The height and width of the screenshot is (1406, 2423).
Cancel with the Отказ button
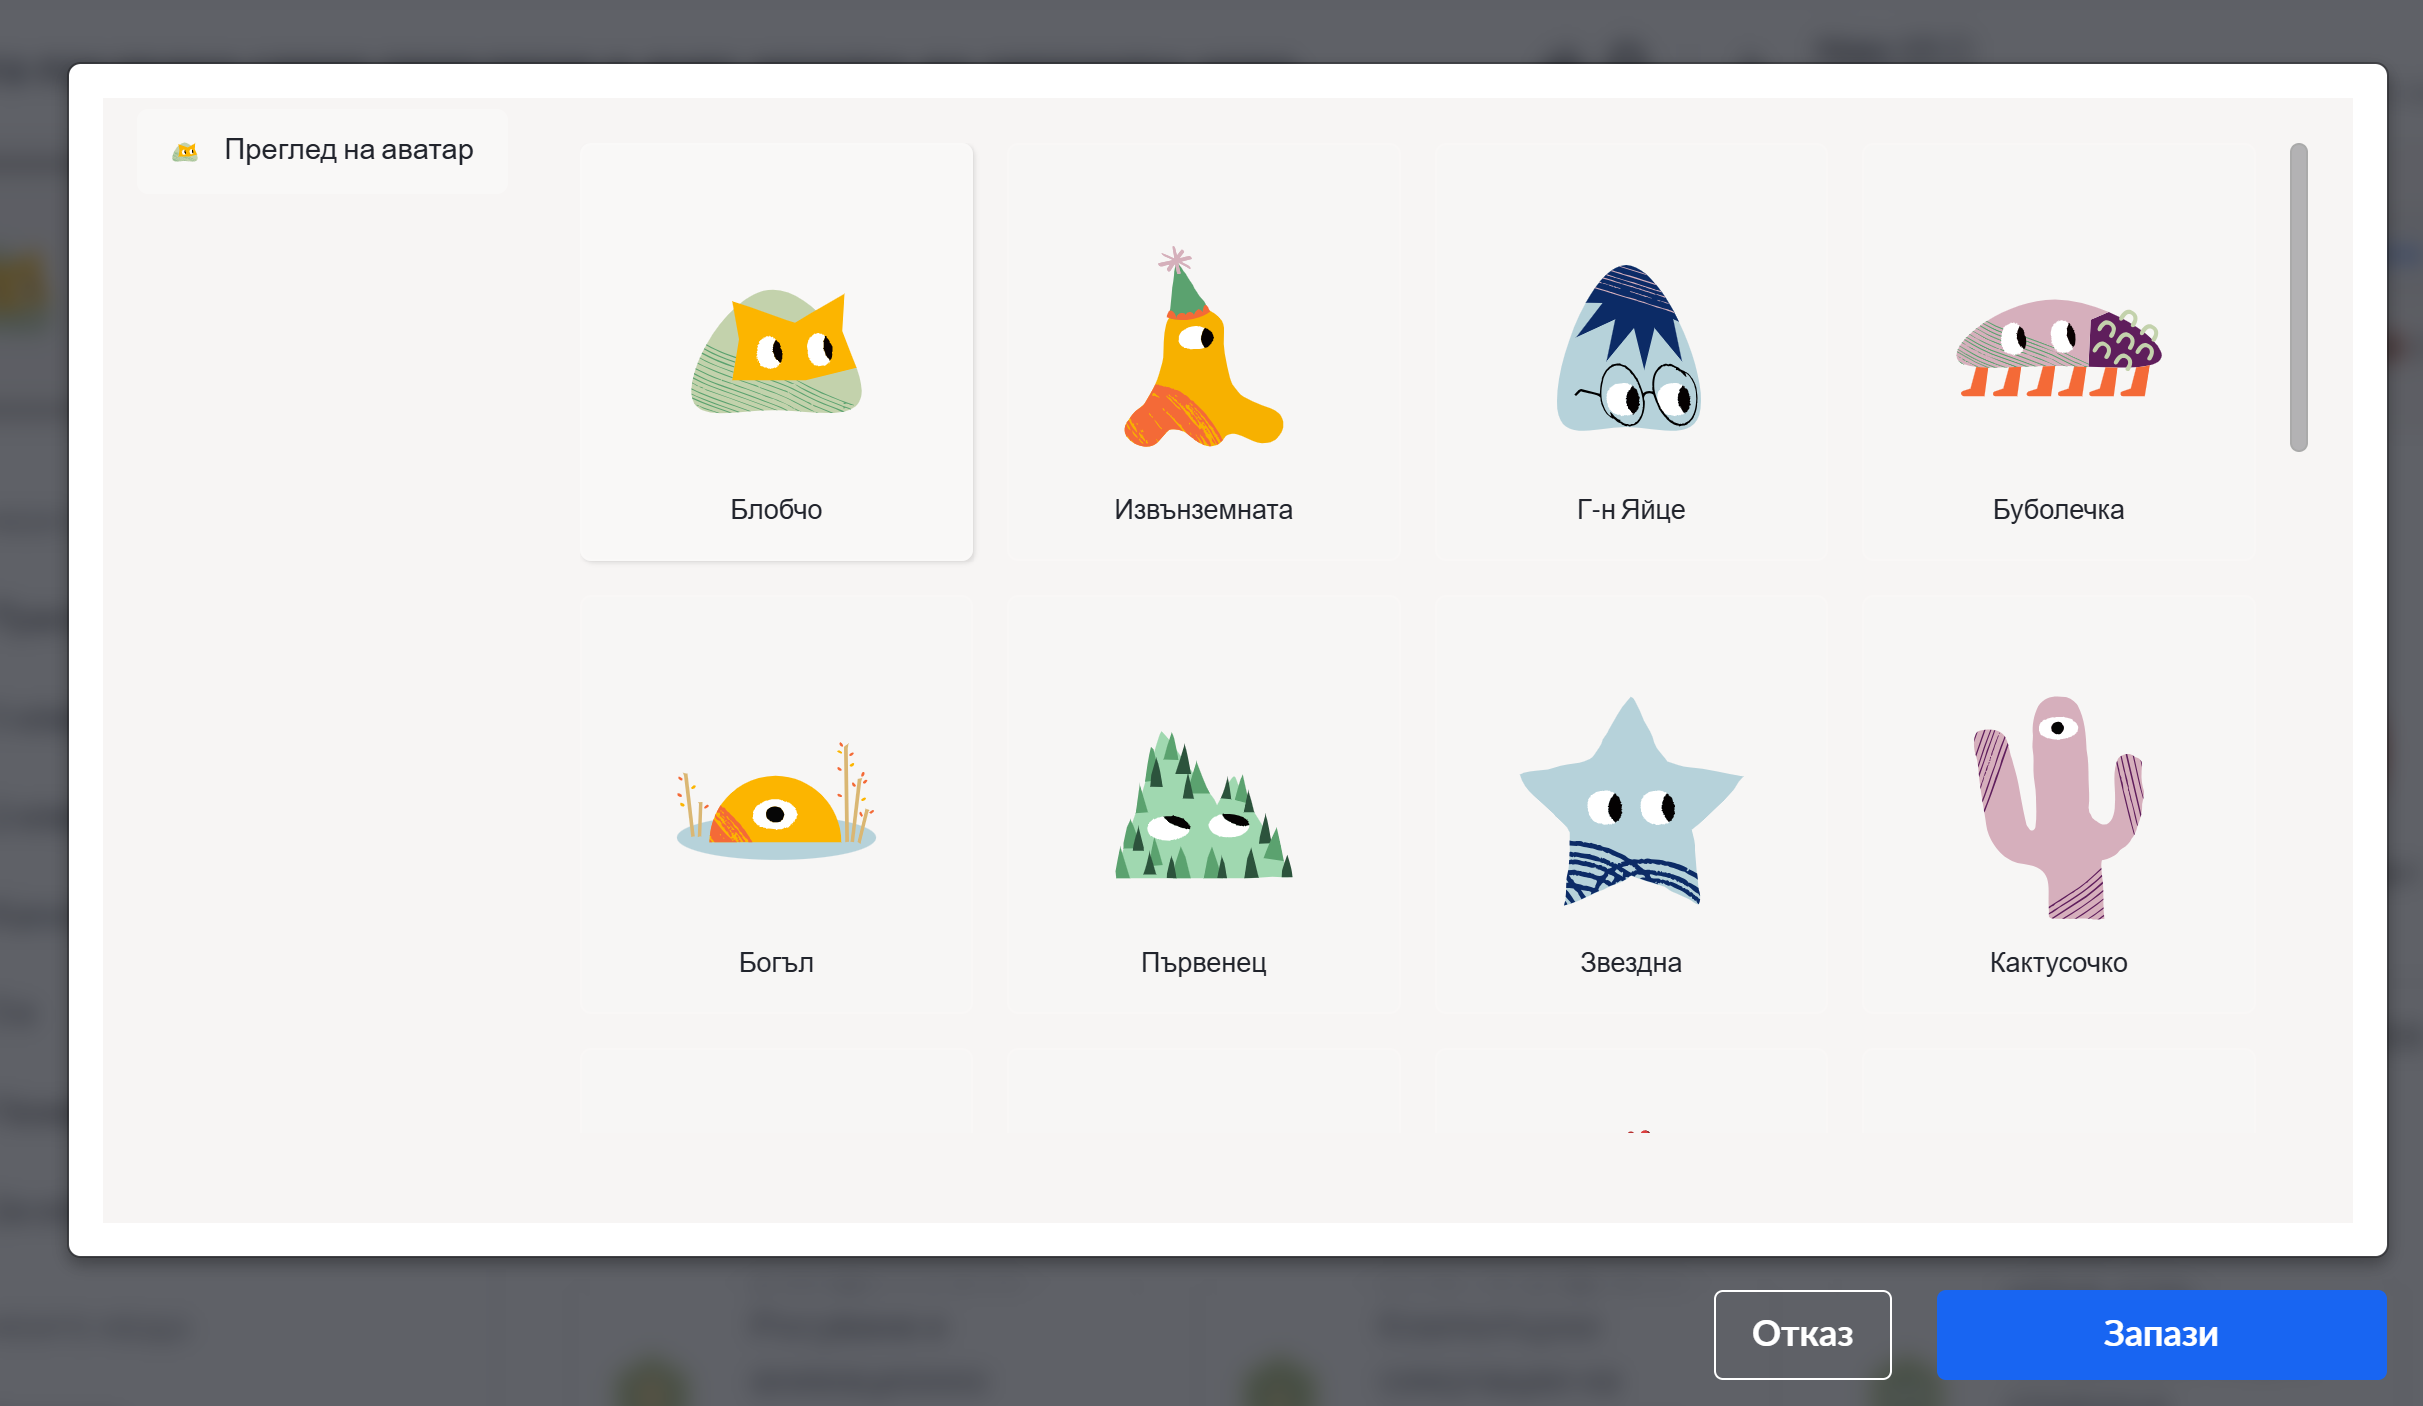[1802, 1334]
